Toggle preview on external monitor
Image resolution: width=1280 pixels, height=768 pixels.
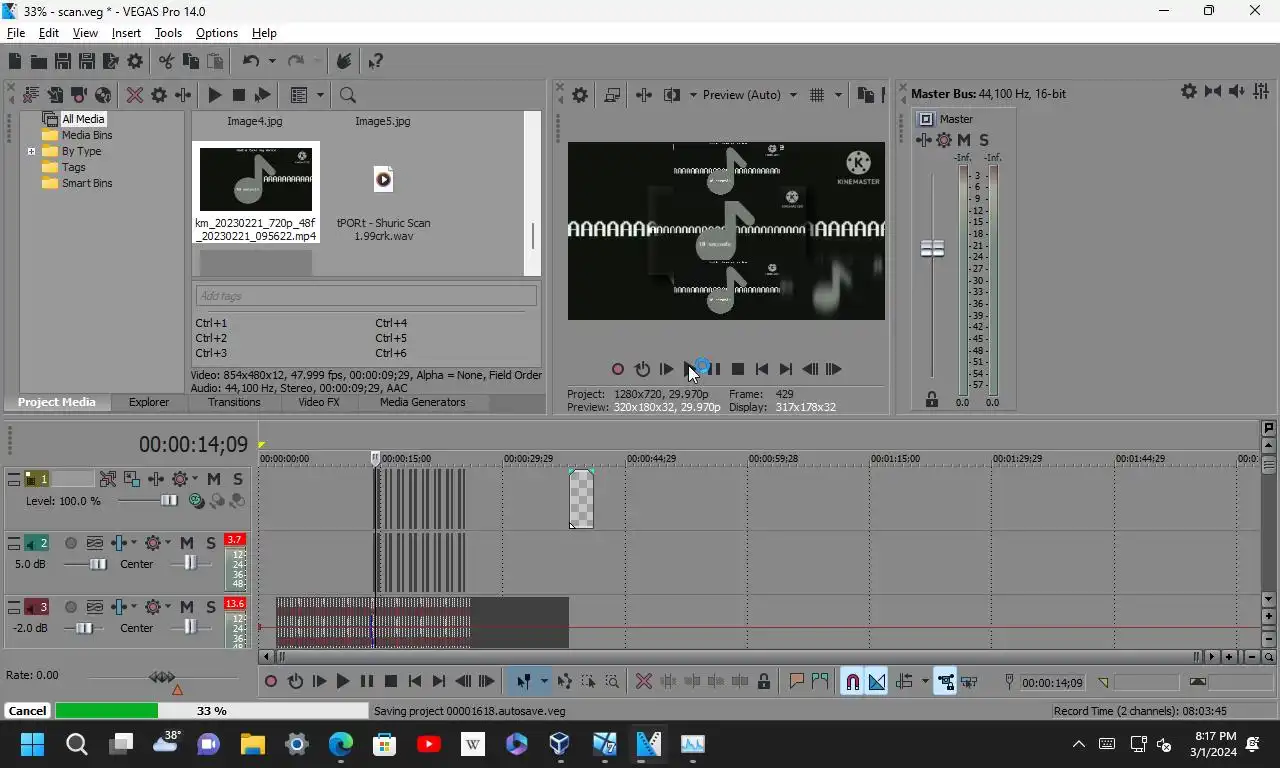[x=612, y=95]
